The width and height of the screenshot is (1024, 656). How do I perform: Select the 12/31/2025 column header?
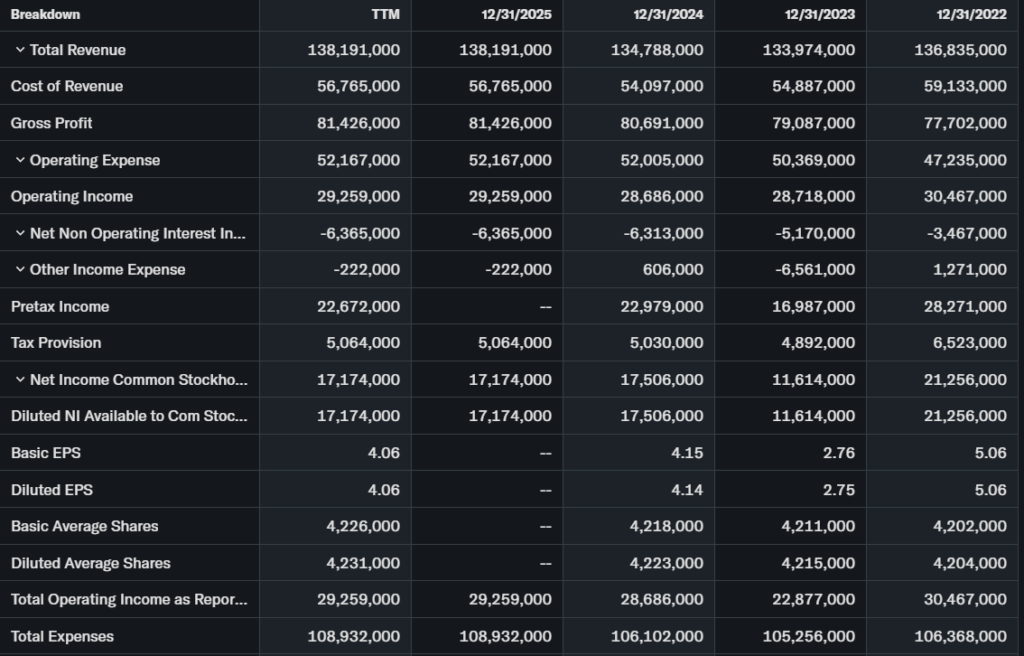pyautogui.click(x=516, y=15)
